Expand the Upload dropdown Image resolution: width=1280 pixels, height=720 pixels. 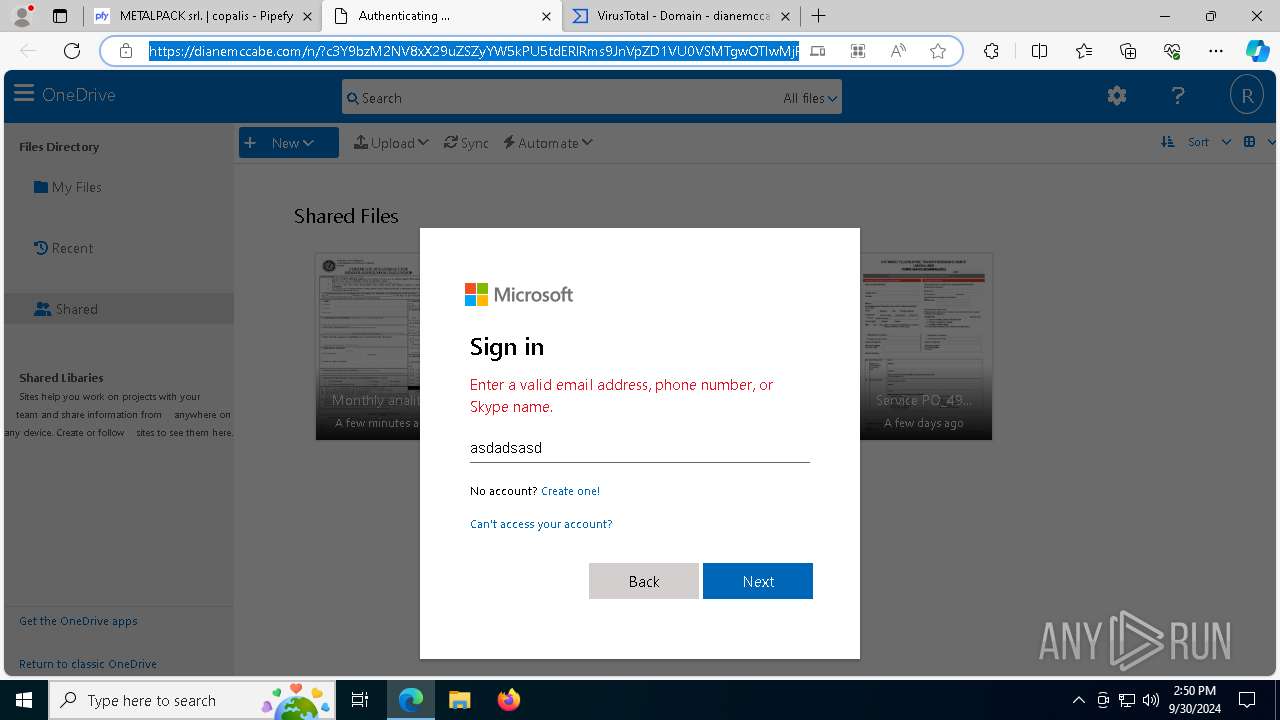[391, 143]
